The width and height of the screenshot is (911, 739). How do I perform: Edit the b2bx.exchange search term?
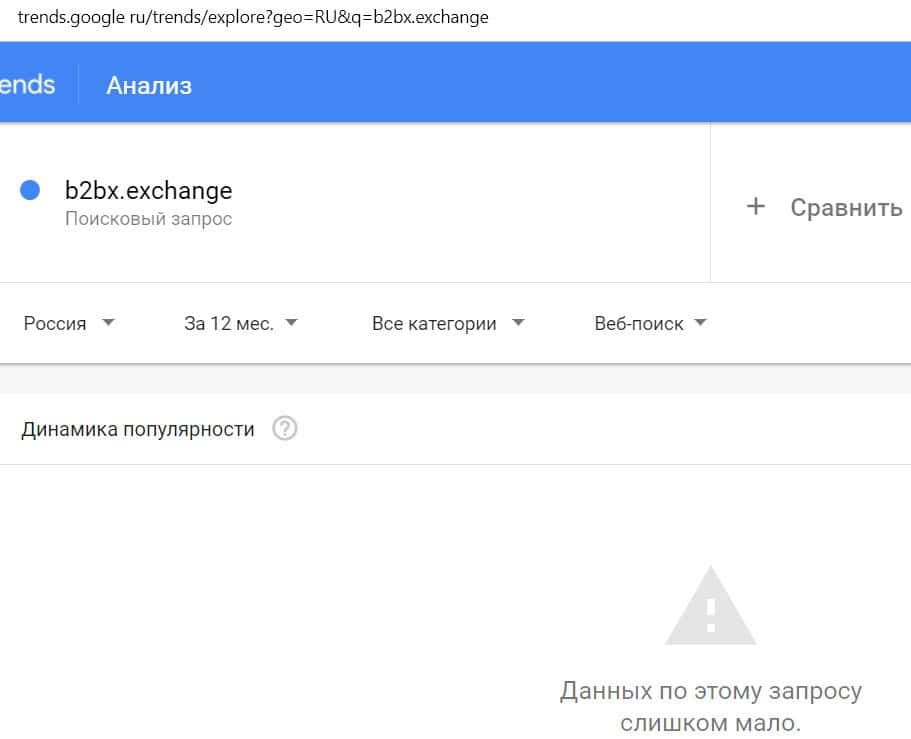point(148,190)
